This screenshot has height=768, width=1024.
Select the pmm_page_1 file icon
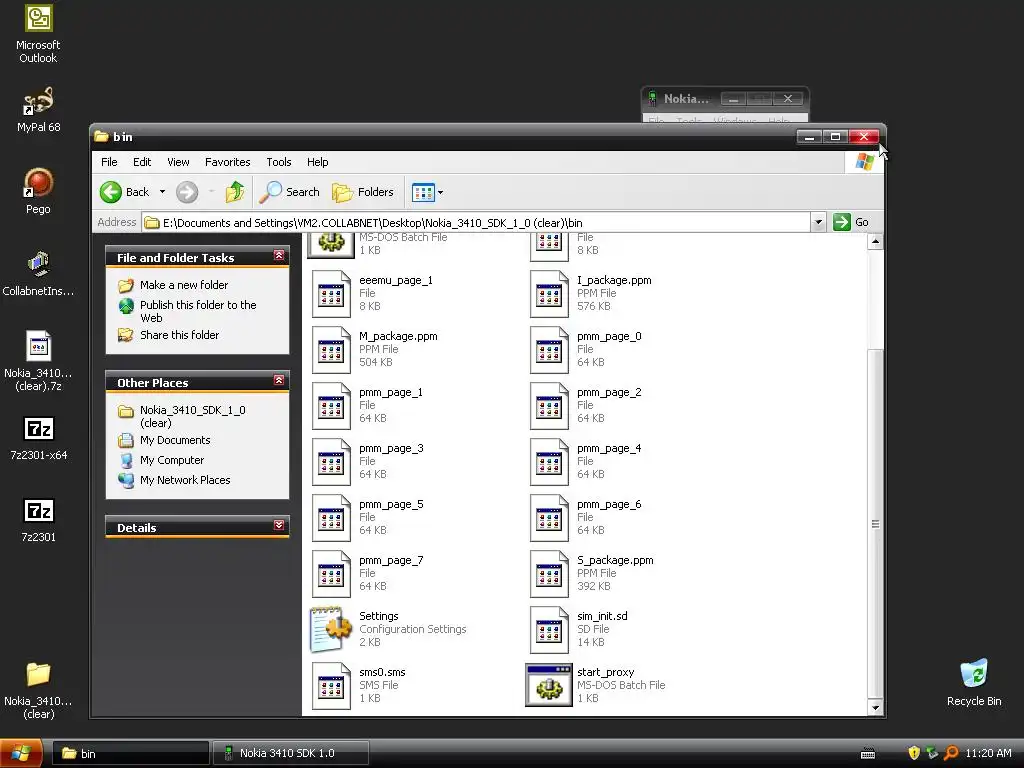pyautogui.click(x=331, y=406)
